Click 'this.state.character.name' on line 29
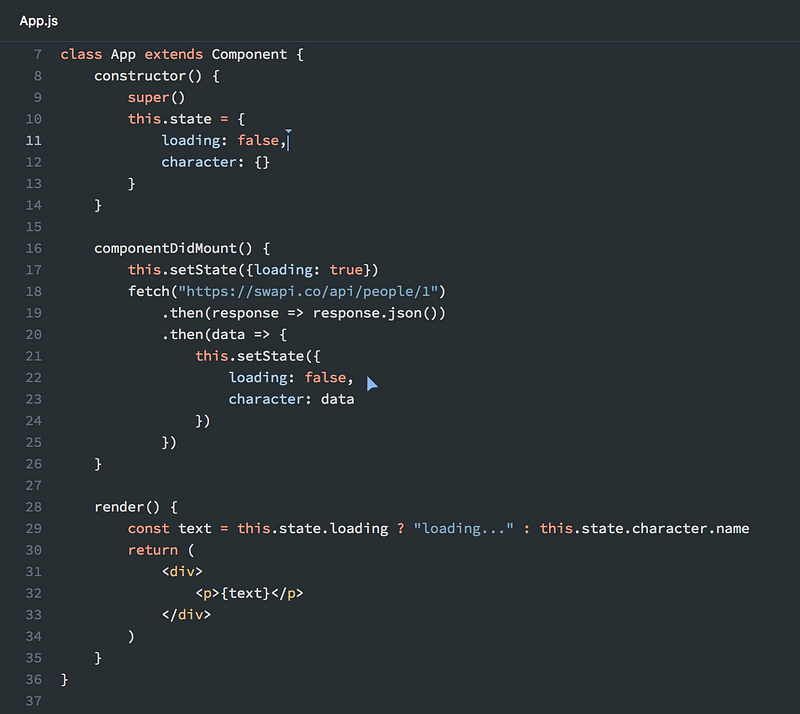 click(644, 529)
